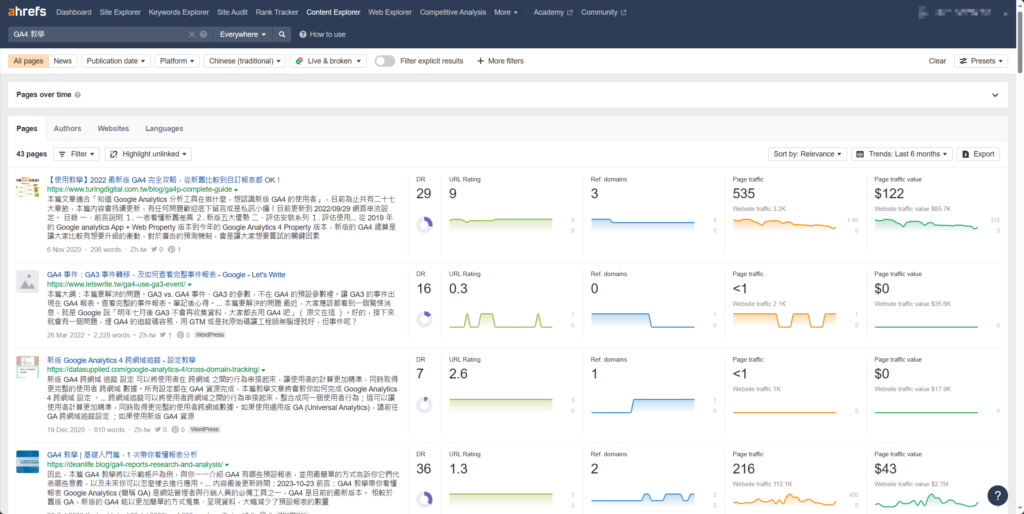Select the All pages filter

pos(28,61)
